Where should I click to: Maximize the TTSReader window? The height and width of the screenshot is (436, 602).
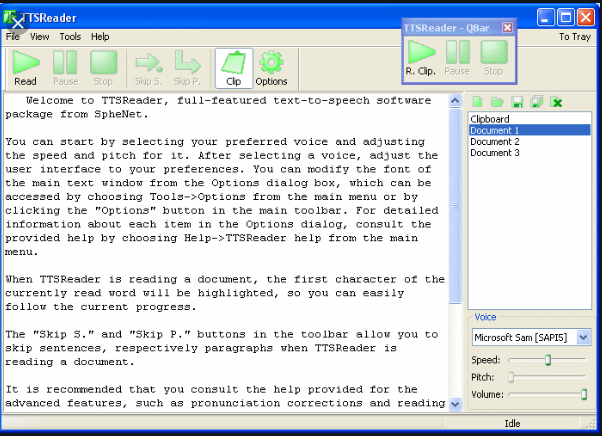point(565,17)
